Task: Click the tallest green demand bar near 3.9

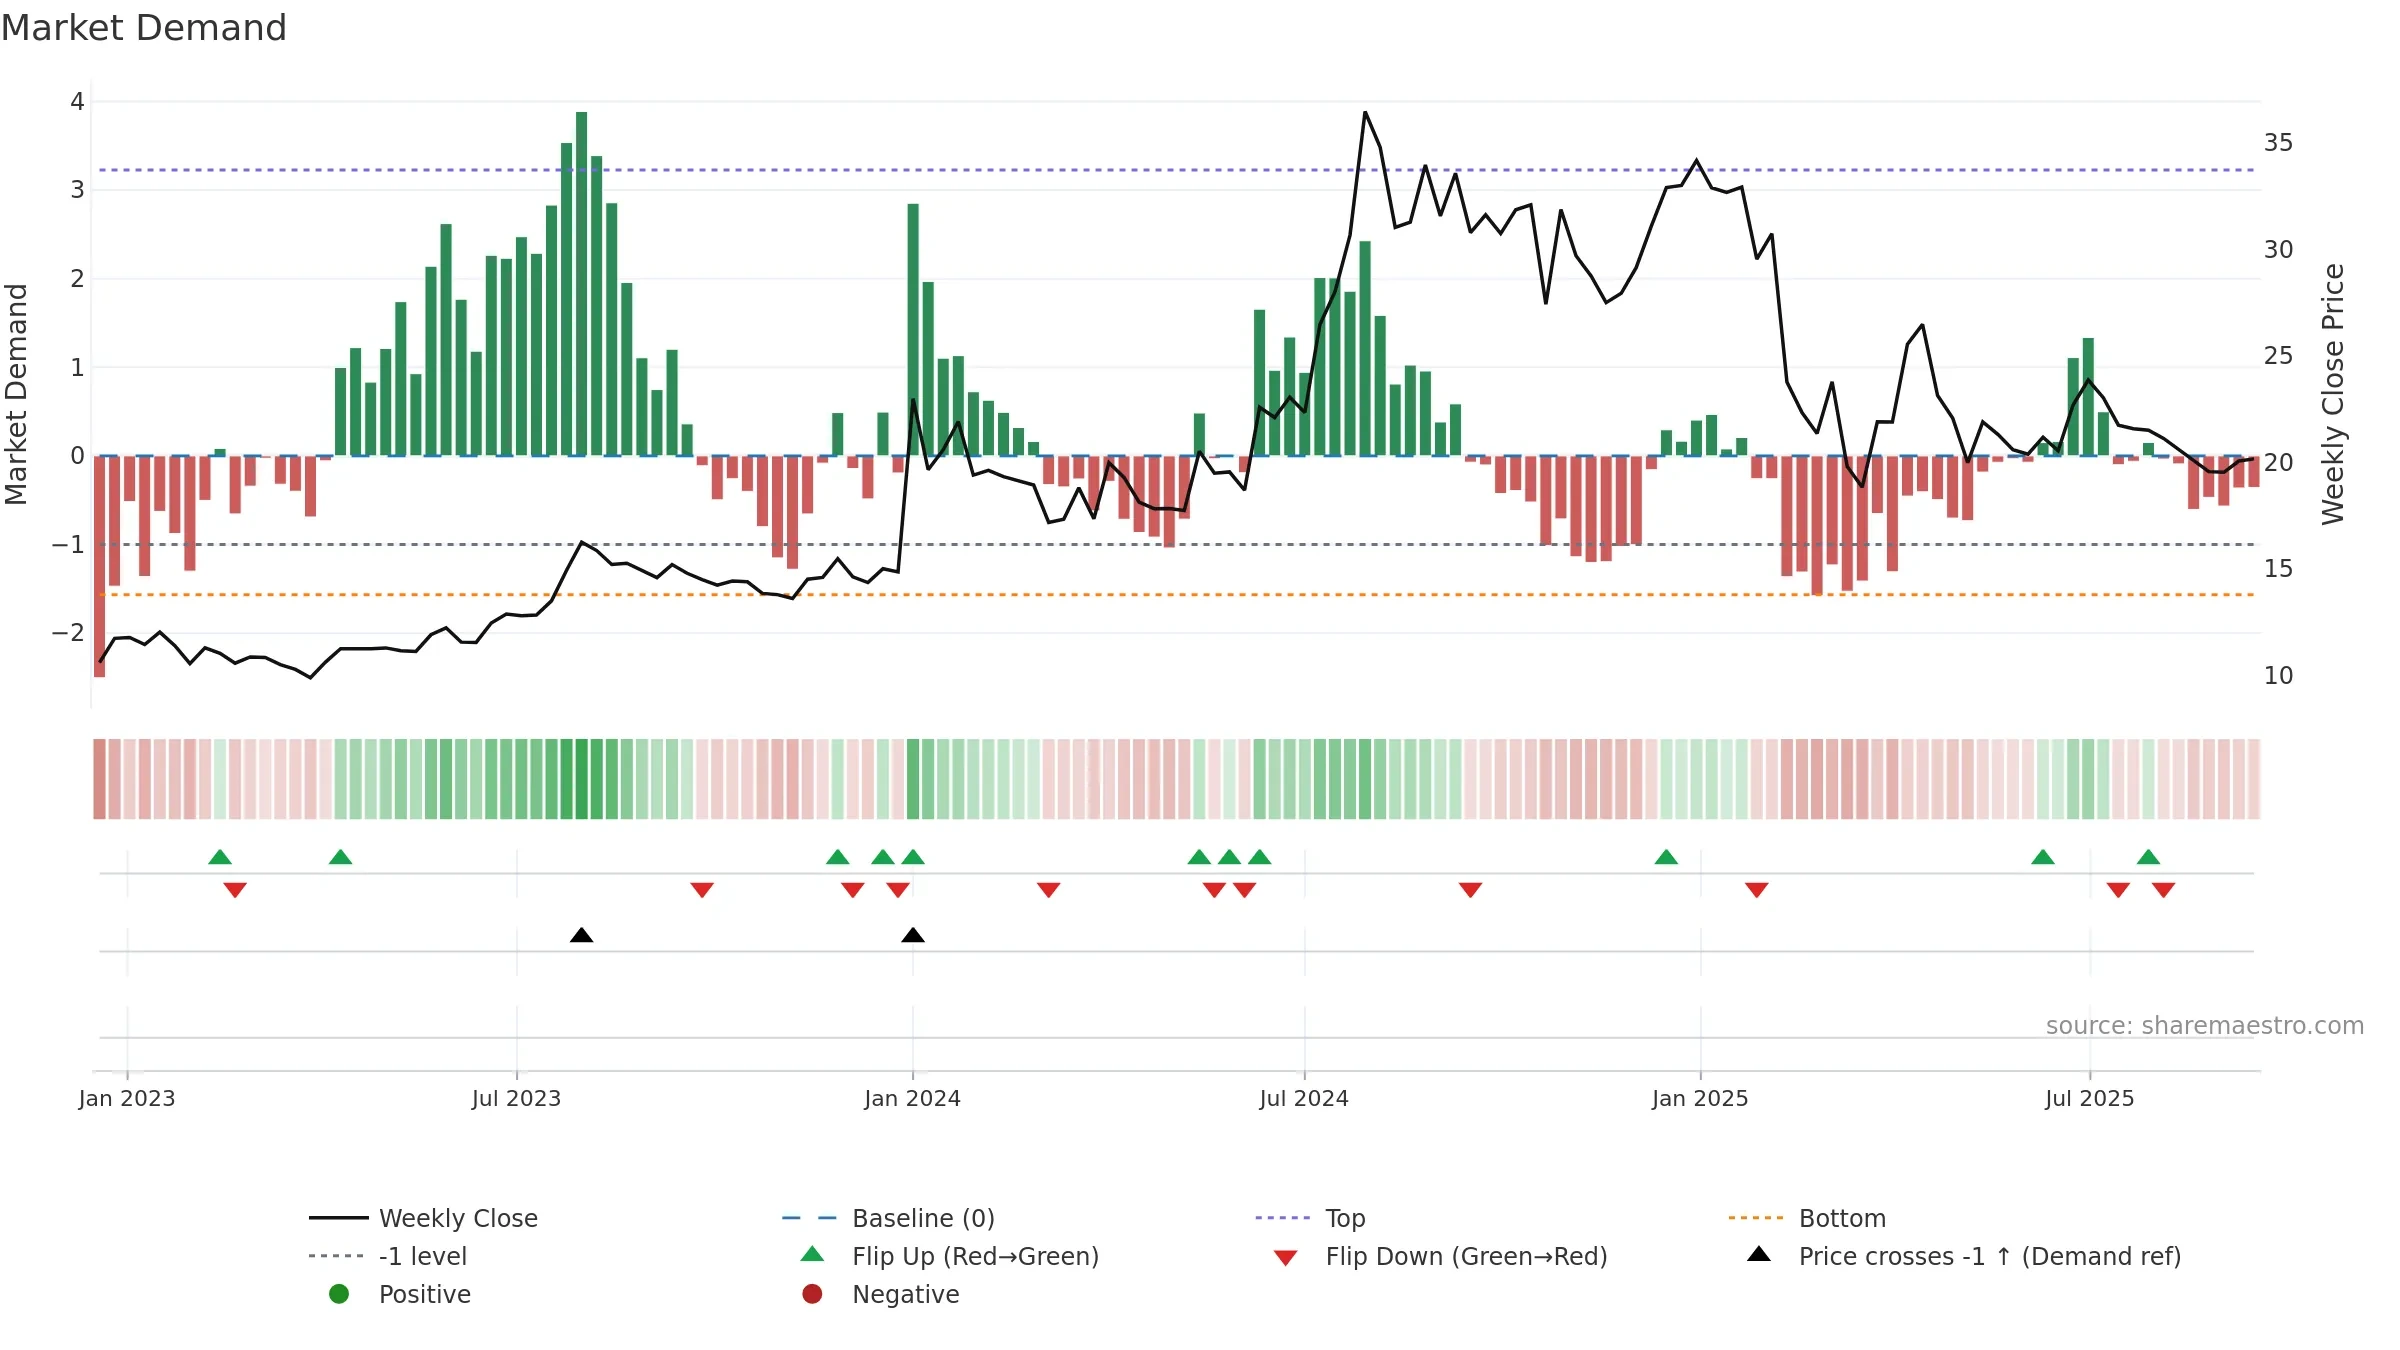Action: (x=582, y=284)
